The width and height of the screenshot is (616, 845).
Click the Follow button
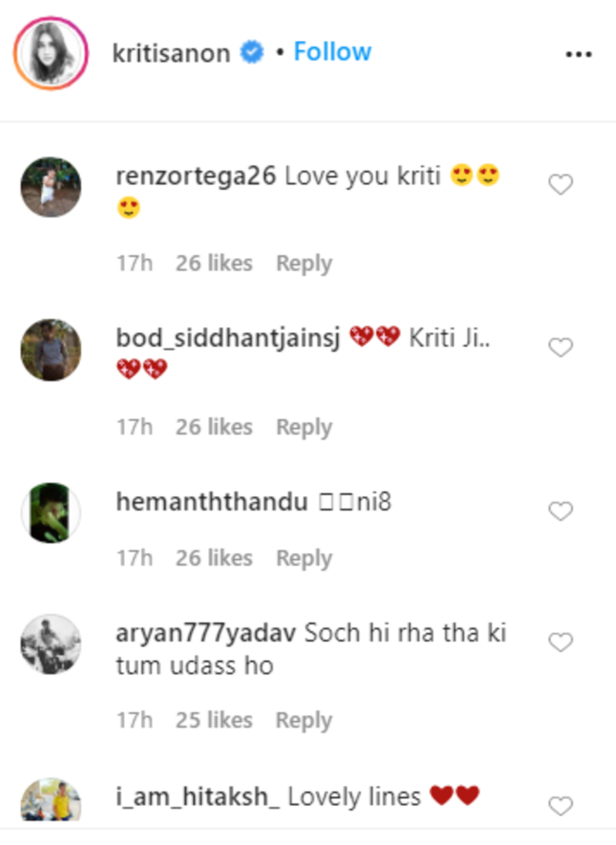[332, 52]
